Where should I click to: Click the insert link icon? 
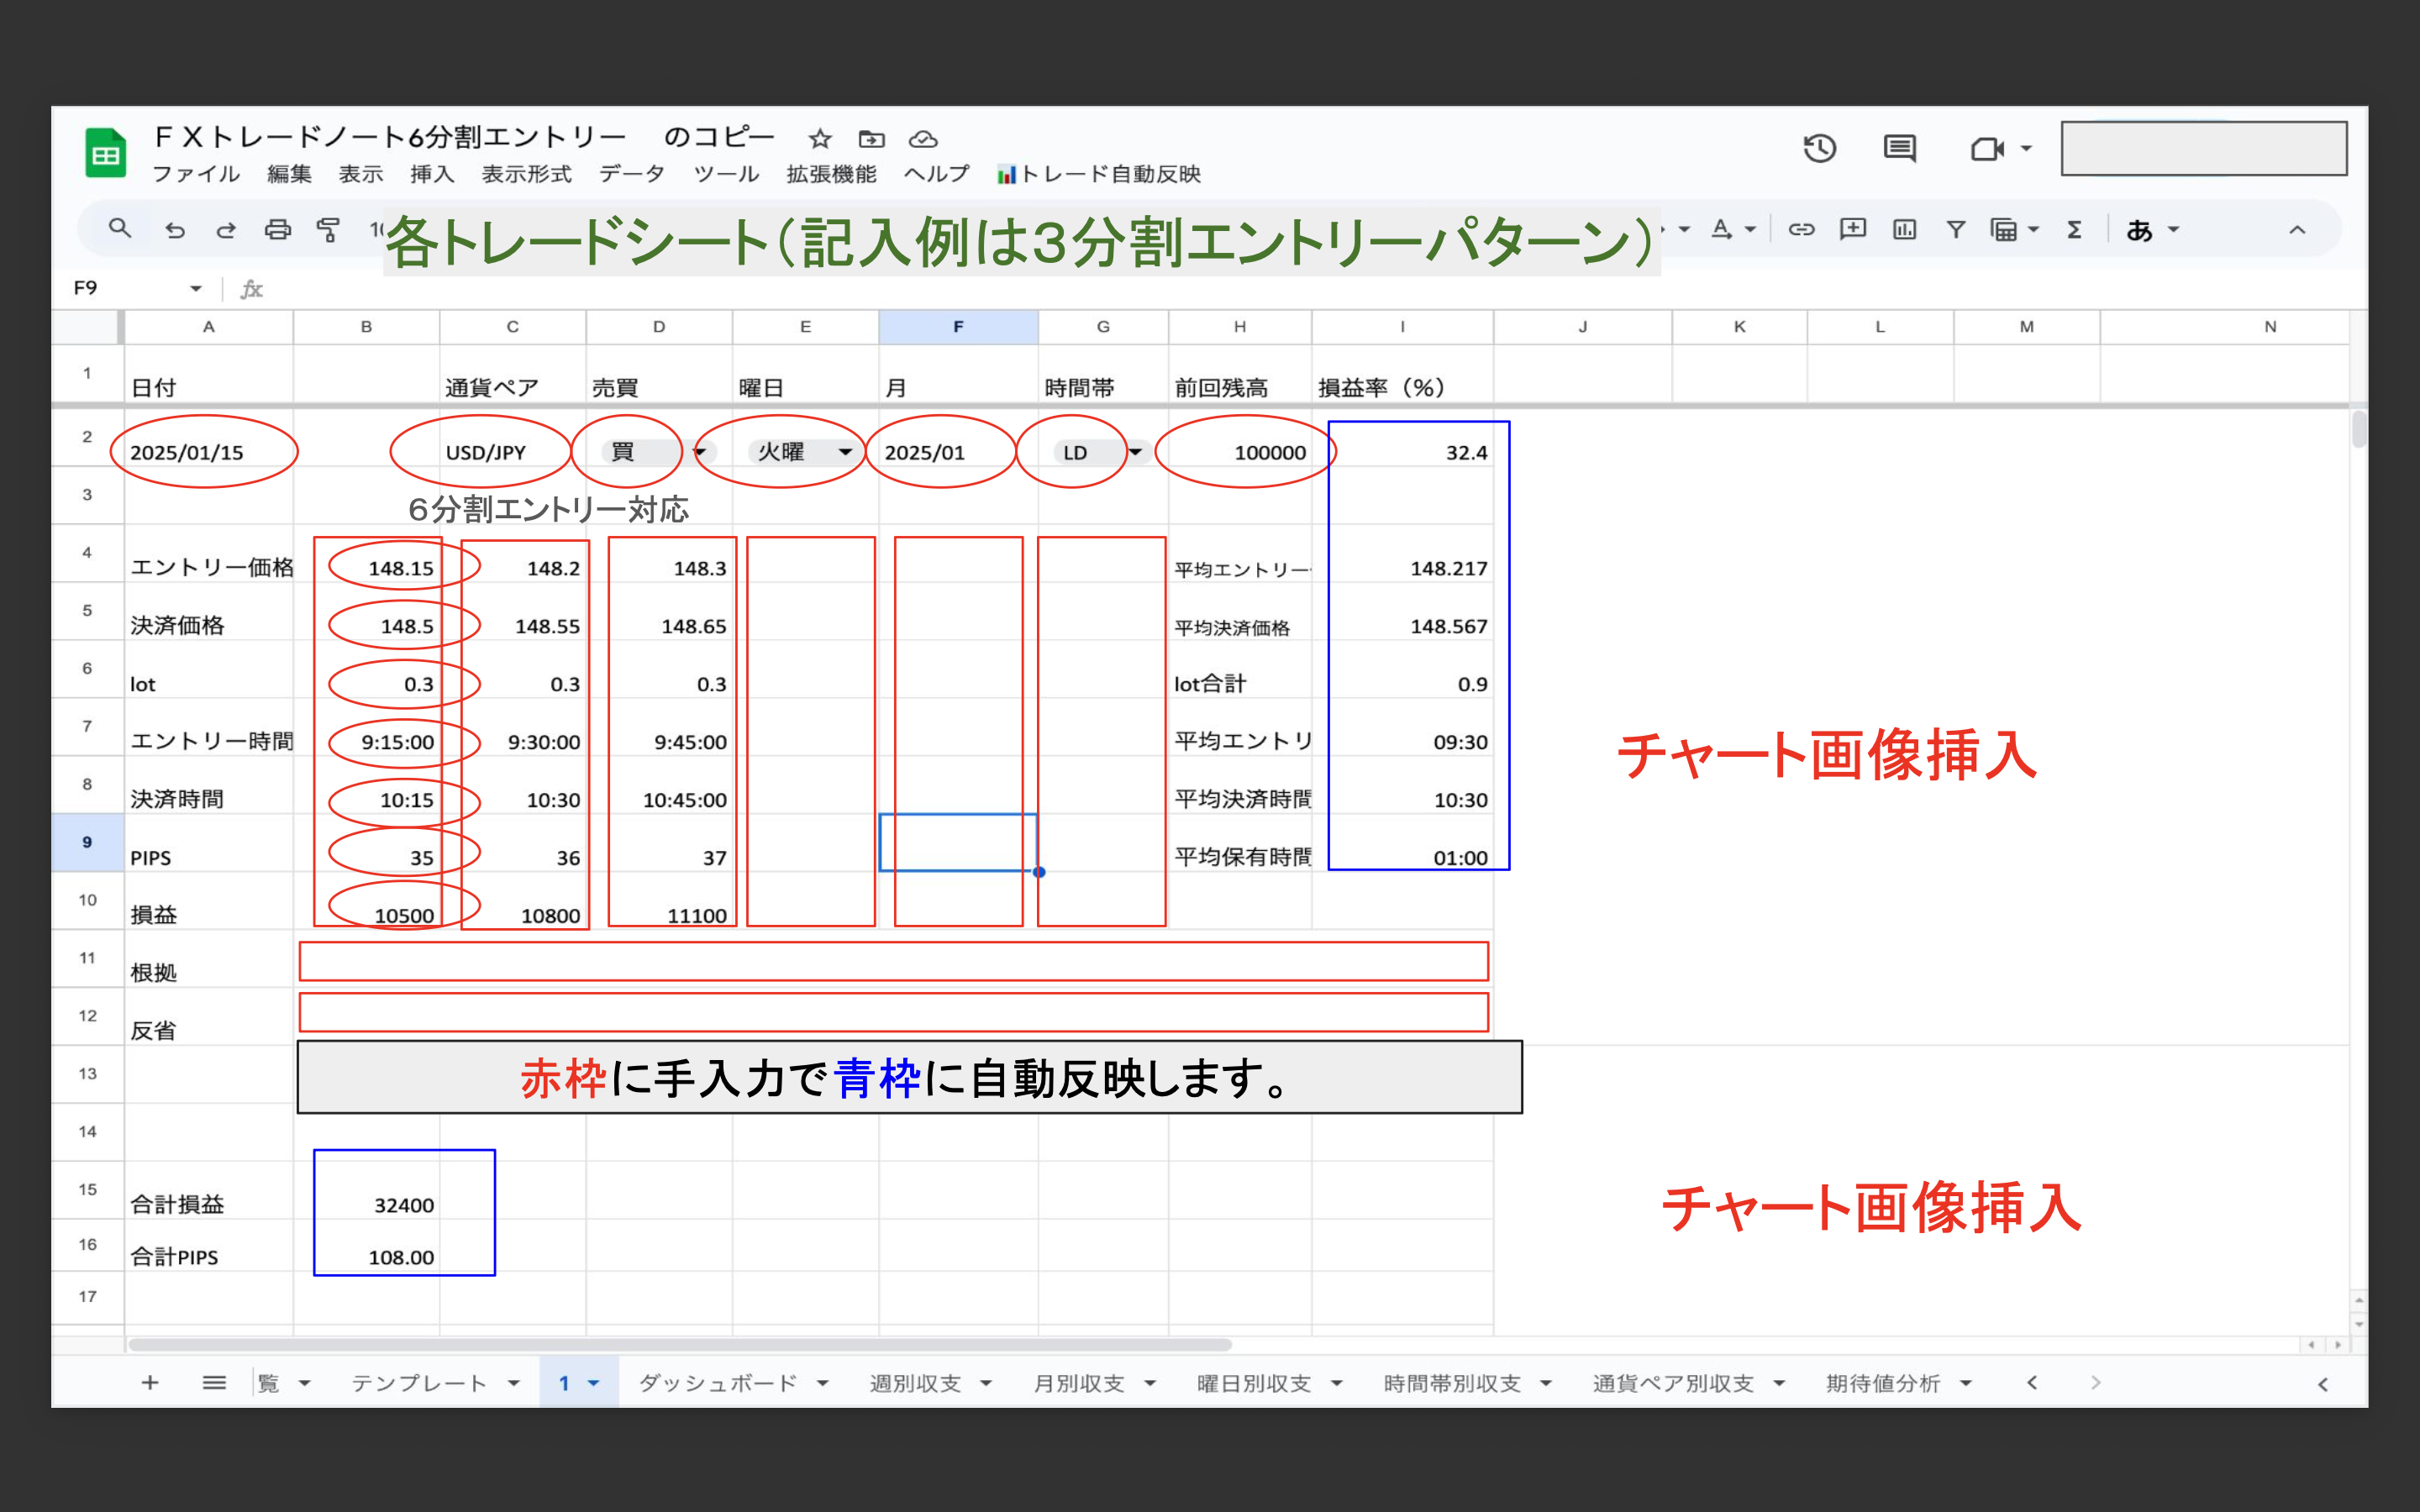1801,230
